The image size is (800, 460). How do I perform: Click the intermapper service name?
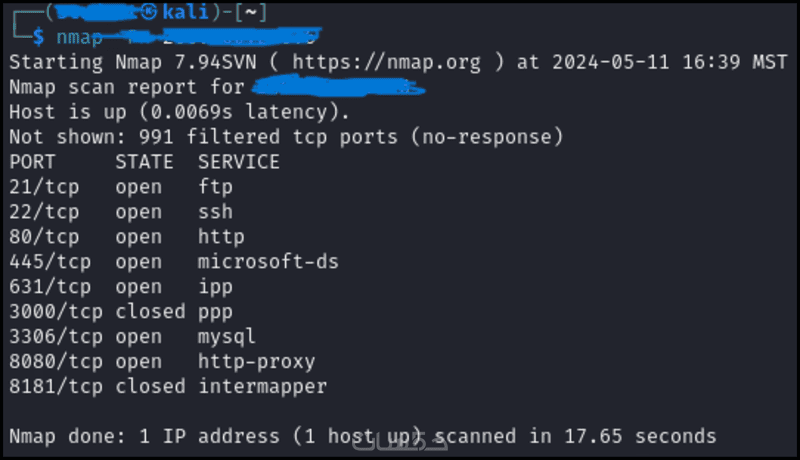pyautogui.click(x=262, y=386)
